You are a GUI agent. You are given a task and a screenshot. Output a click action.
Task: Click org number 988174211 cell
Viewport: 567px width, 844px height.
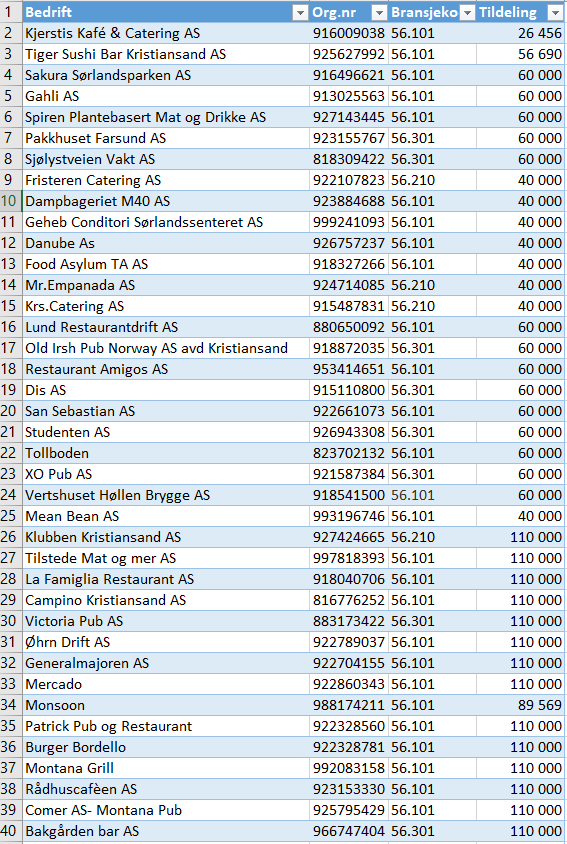tap(349, 705)
